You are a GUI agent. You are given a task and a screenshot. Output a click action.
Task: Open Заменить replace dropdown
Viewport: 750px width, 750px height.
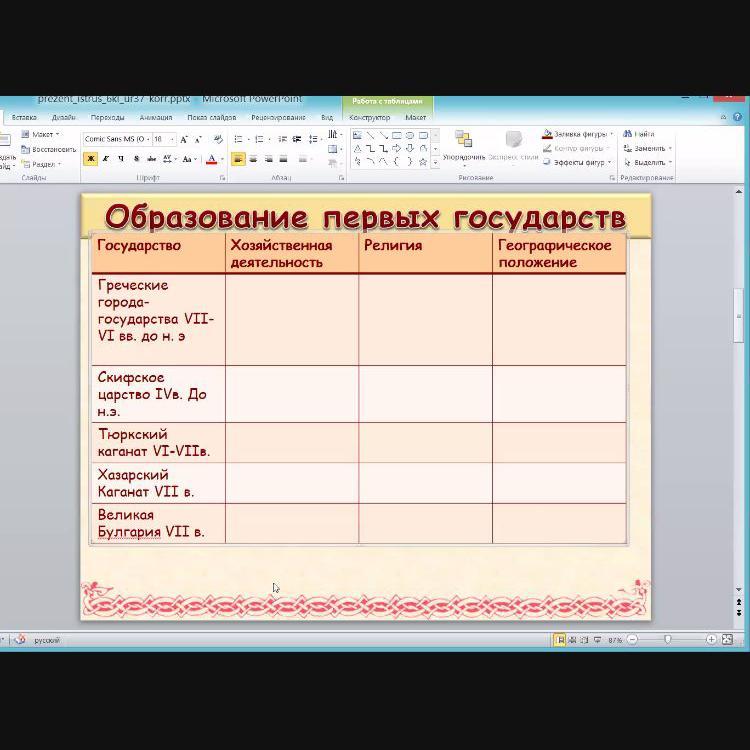648,148
